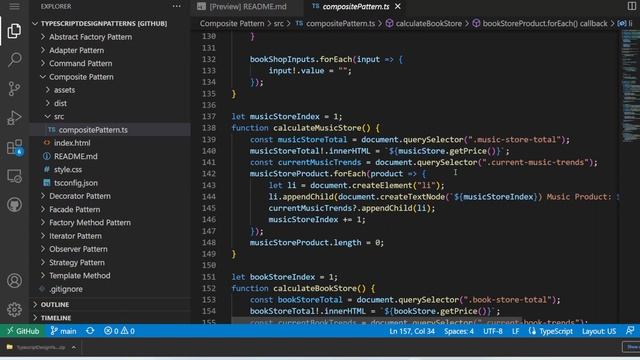
Task: Expand the OUTLINE section
Action: point(55,305)
